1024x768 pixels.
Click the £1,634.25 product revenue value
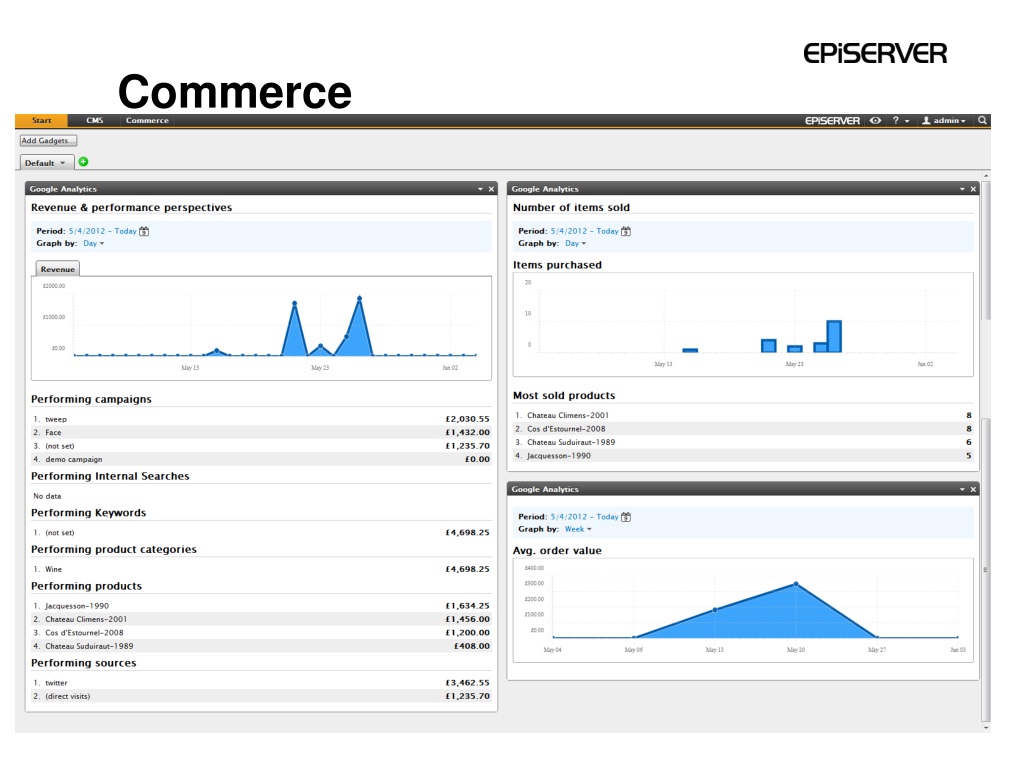468,606
